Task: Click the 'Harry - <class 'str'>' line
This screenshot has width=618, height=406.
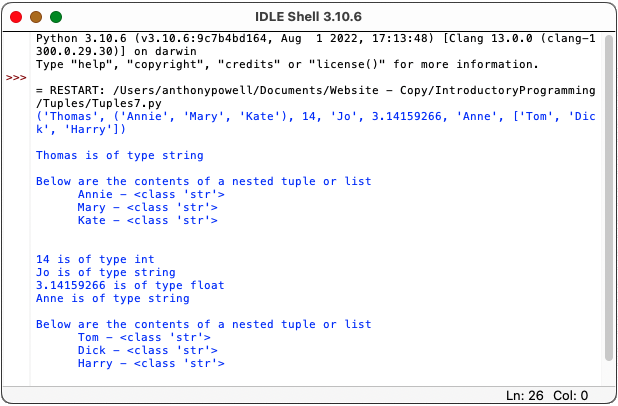Action: [x=151, y=363]
